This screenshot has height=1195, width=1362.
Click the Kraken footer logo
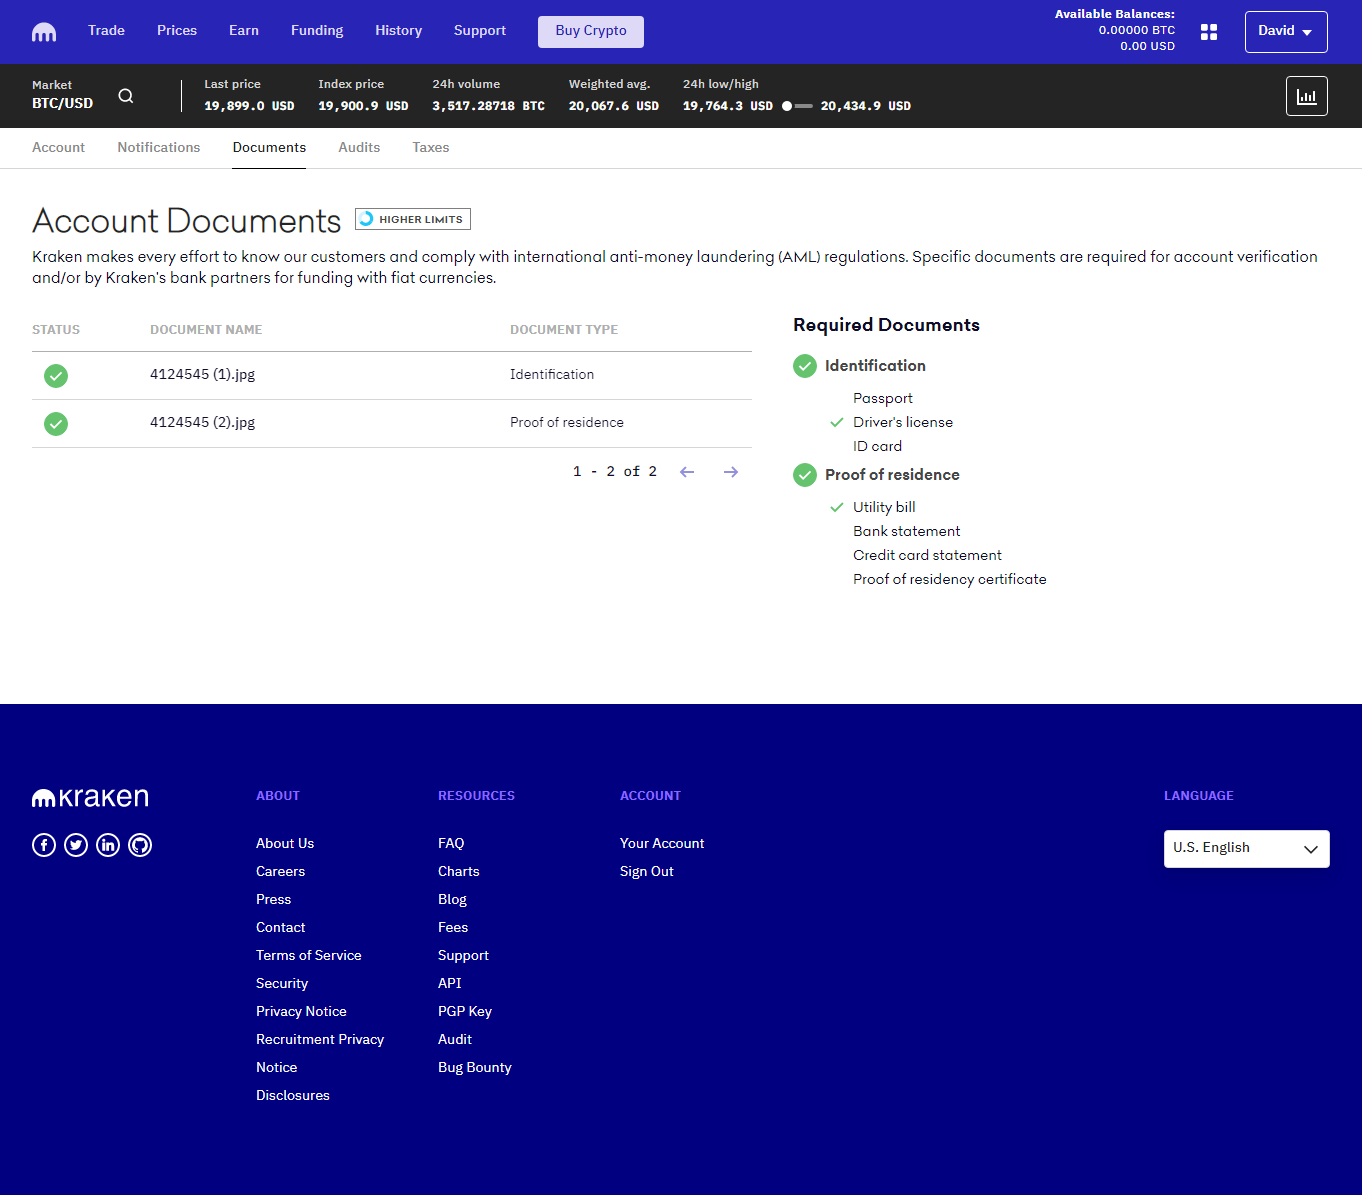(90, 797)
